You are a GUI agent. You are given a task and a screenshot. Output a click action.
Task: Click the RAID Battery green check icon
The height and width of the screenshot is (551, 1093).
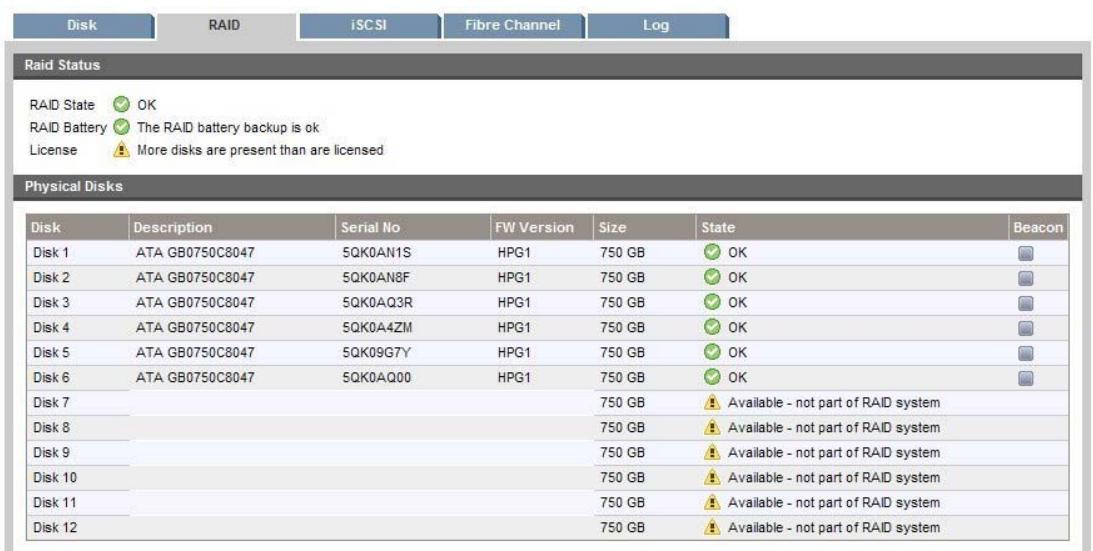pyautogui.click(x=121, y=128)
